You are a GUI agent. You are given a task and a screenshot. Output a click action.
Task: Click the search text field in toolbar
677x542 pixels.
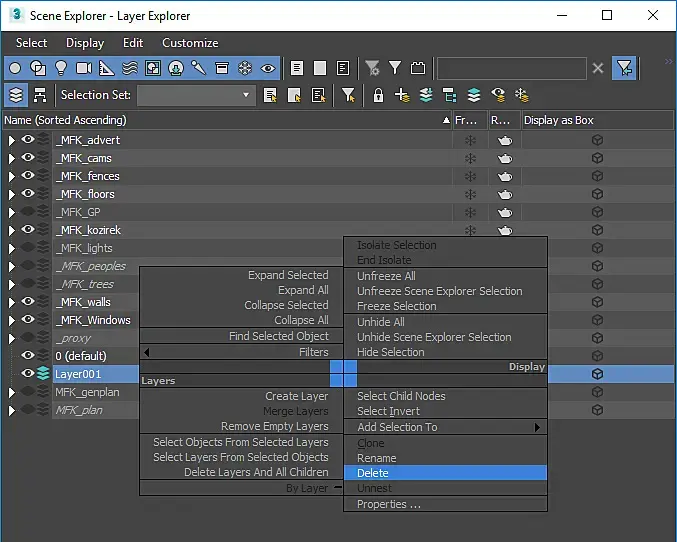click(x=511, y=69)
